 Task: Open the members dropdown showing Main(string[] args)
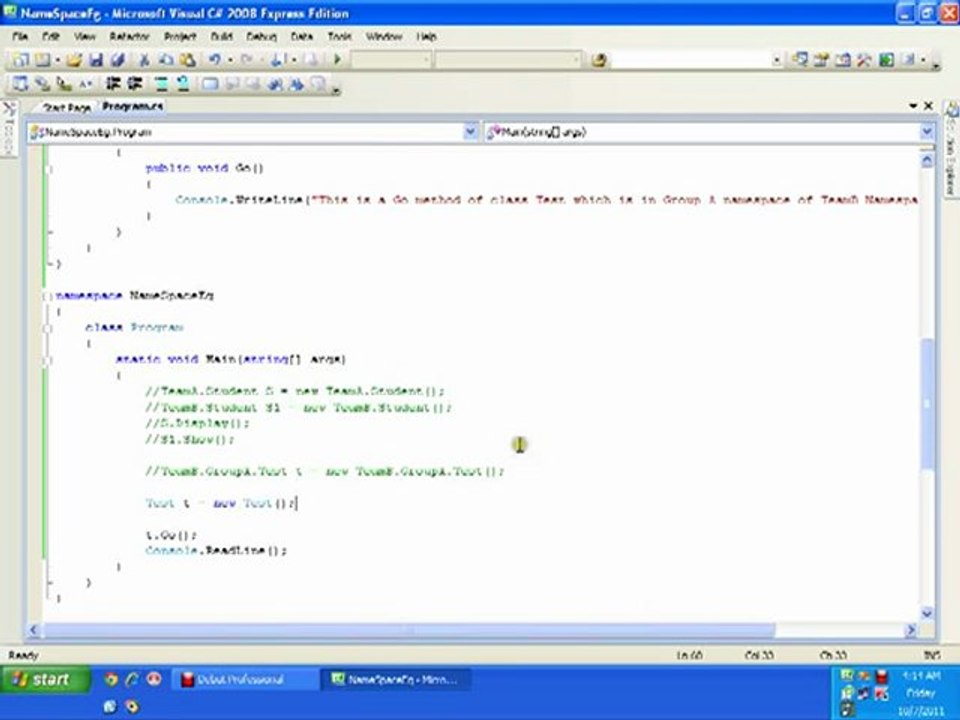coord(926,132)
